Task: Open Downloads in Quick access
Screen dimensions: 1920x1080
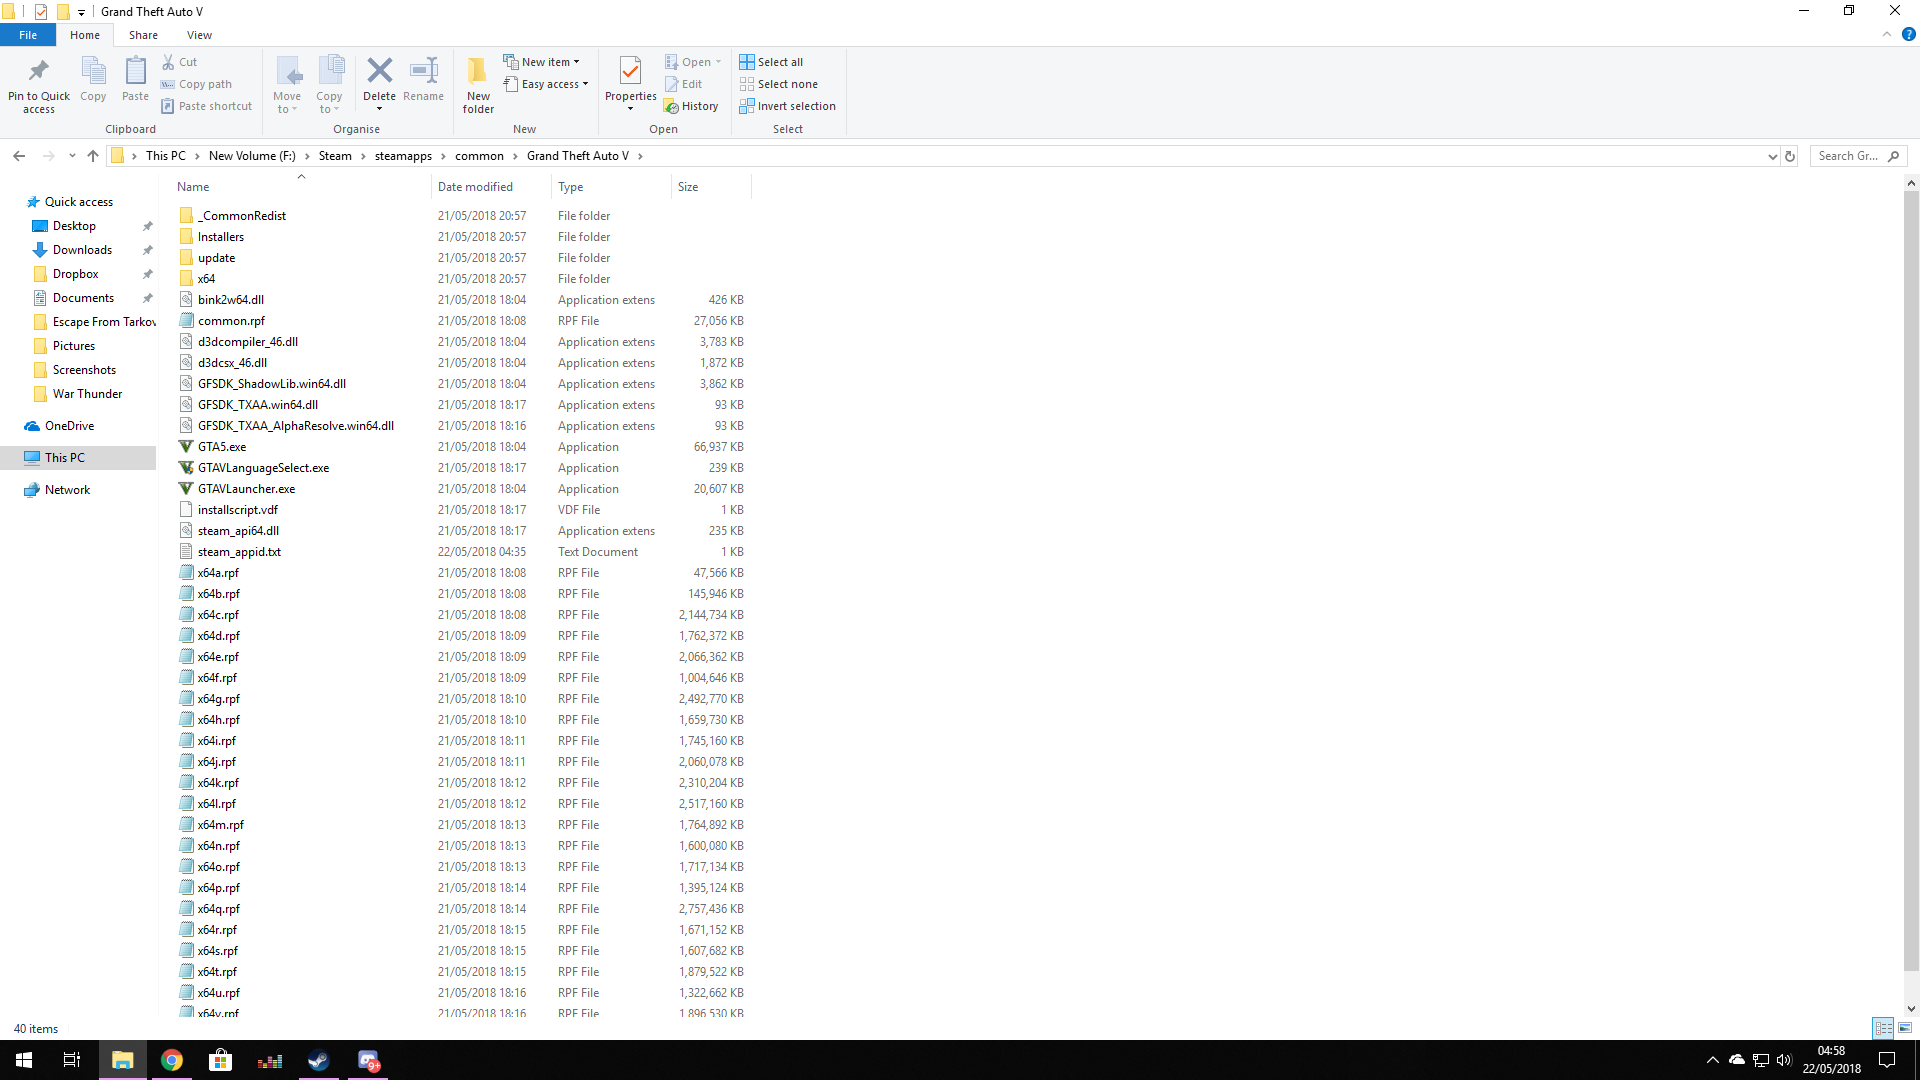Action: (82, 250)
